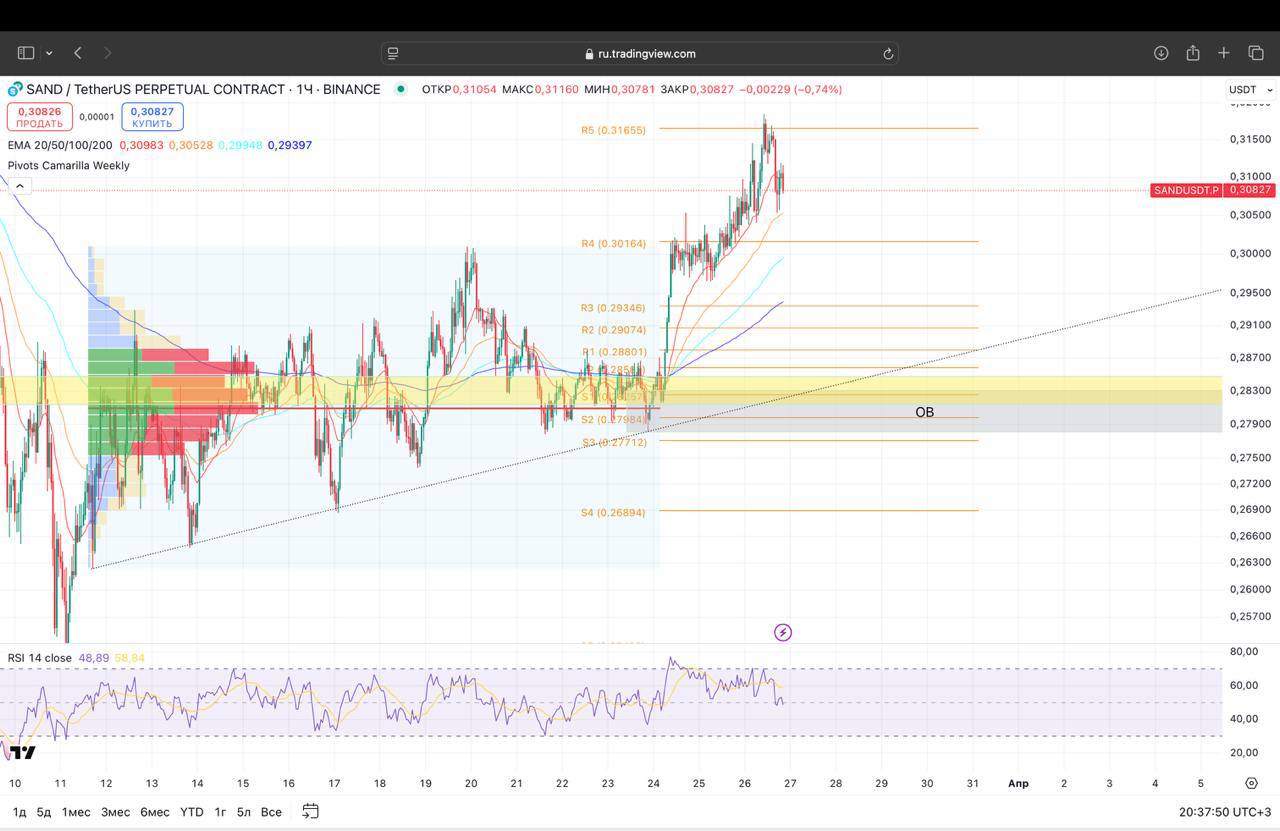Select the OB label on the chart
This screenshot has height=831, width=1280.
click(x=924, y=412)
